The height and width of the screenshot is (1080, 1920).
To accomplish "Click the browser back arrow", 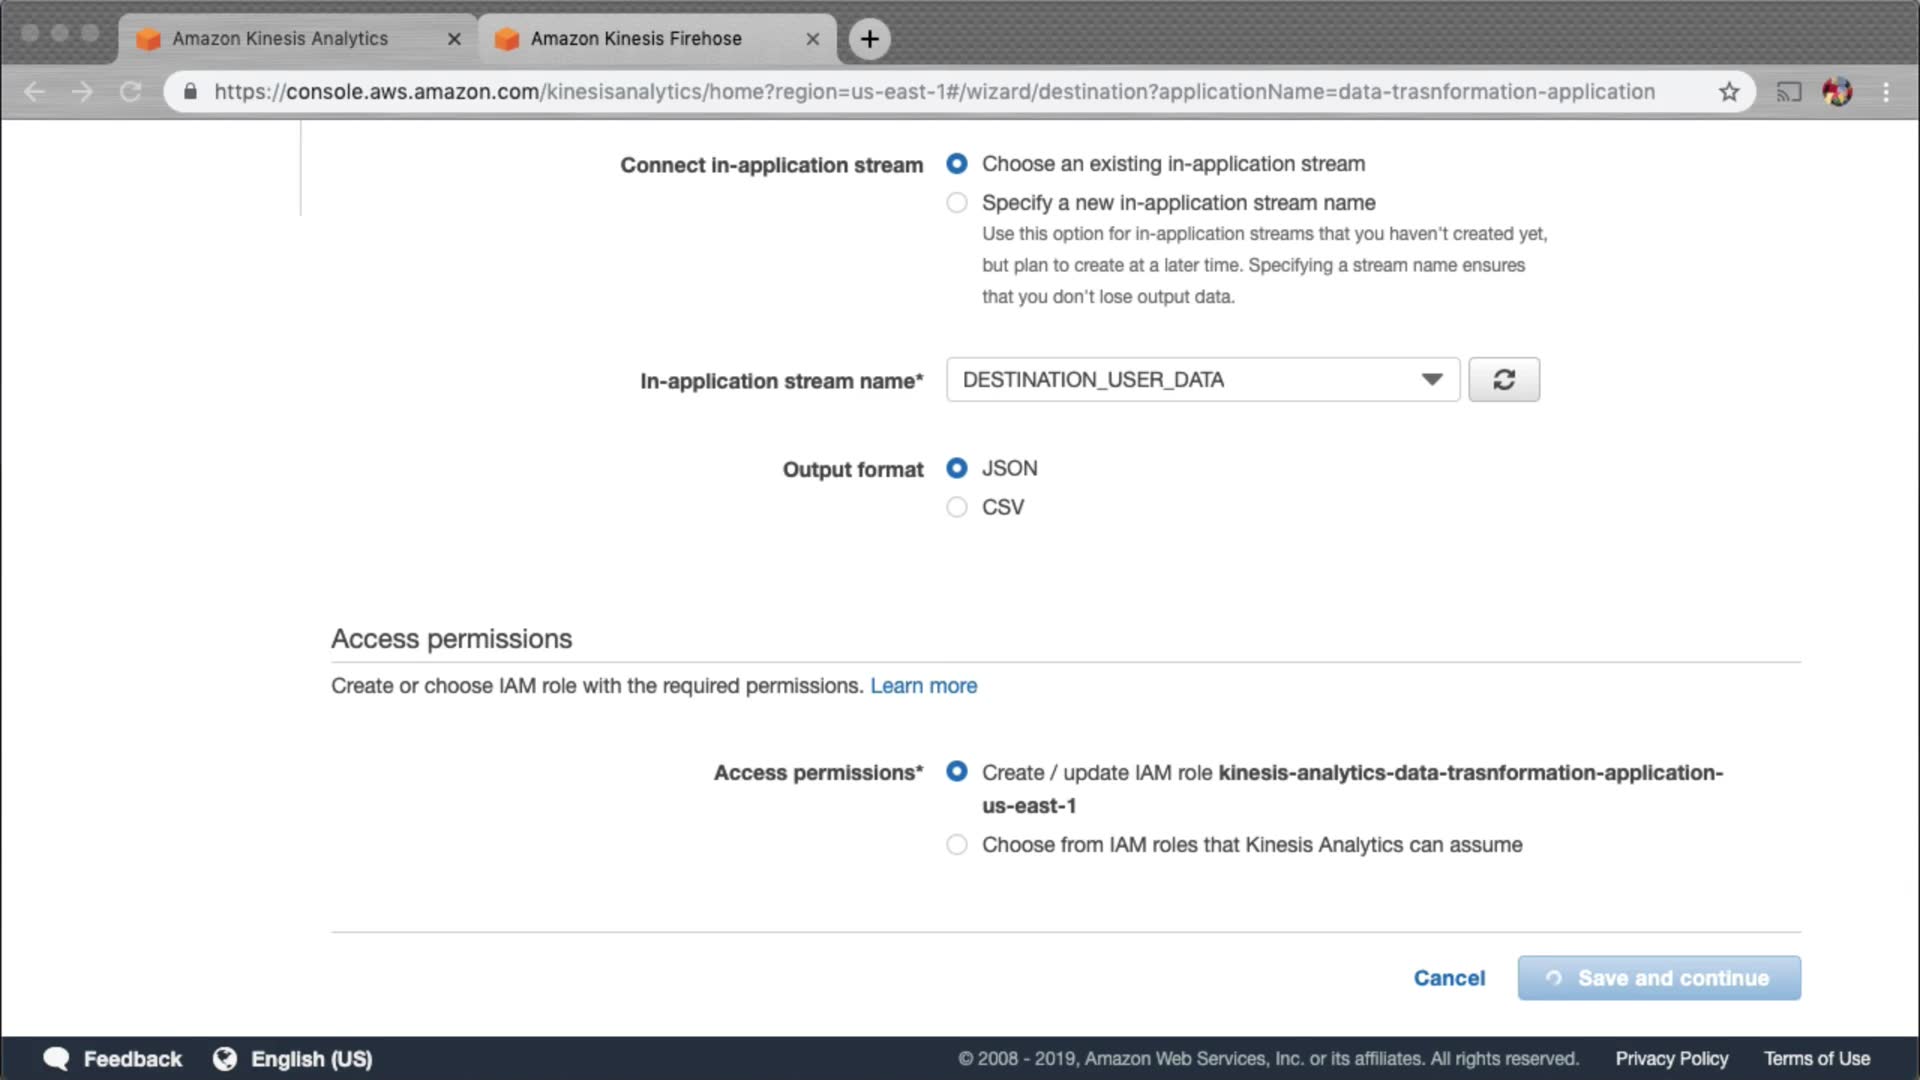I will pyautogui.click(x=35, y=92).
